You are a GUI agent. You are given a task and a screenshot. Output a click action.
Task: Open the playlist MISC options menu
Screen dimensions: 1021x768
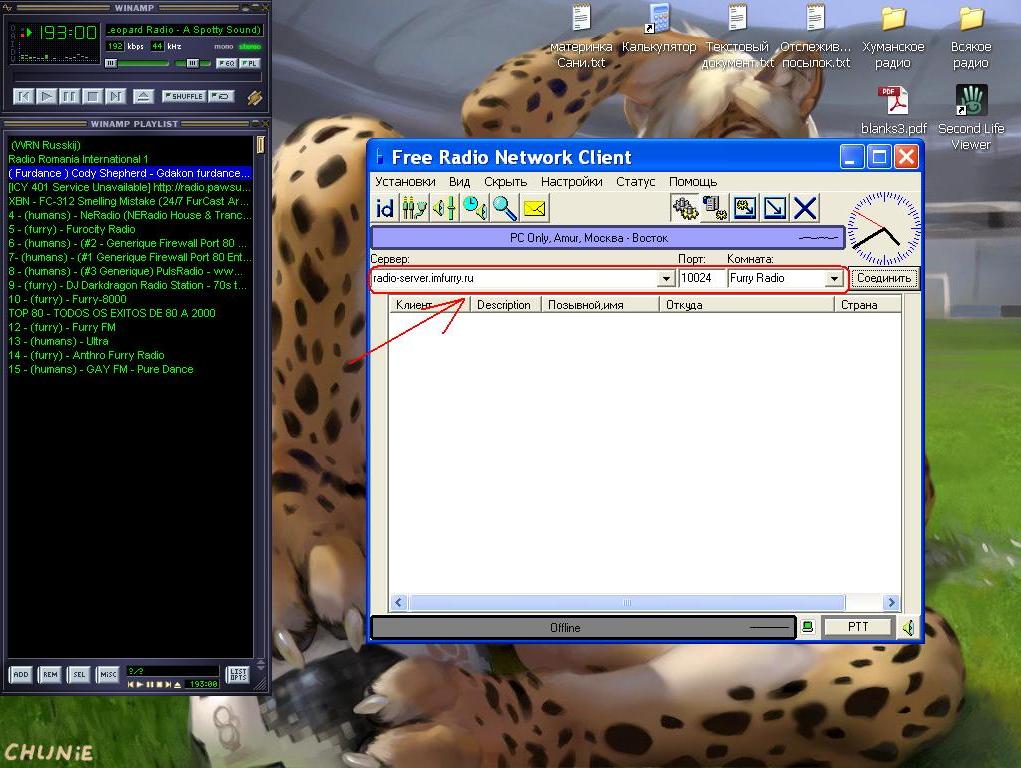pos(108,675)
